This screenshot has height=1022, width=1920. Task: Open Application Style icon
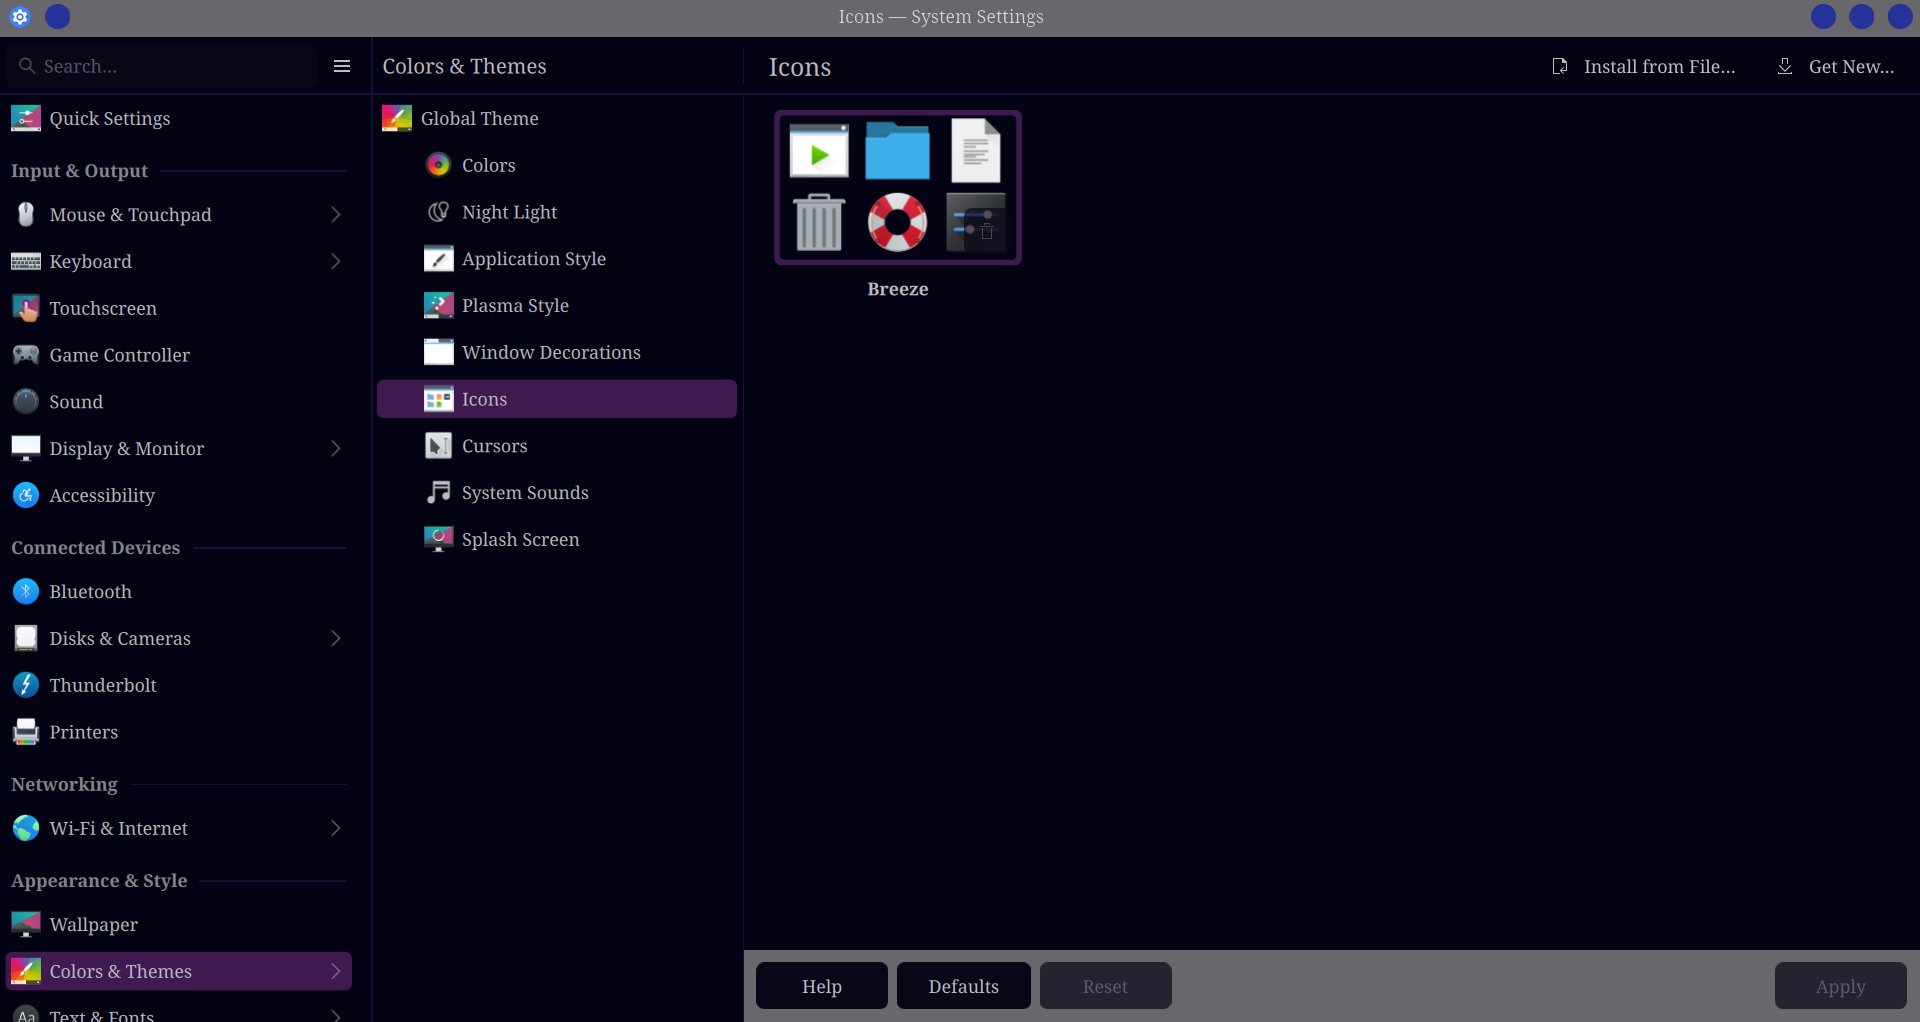[x=438, y=259]
